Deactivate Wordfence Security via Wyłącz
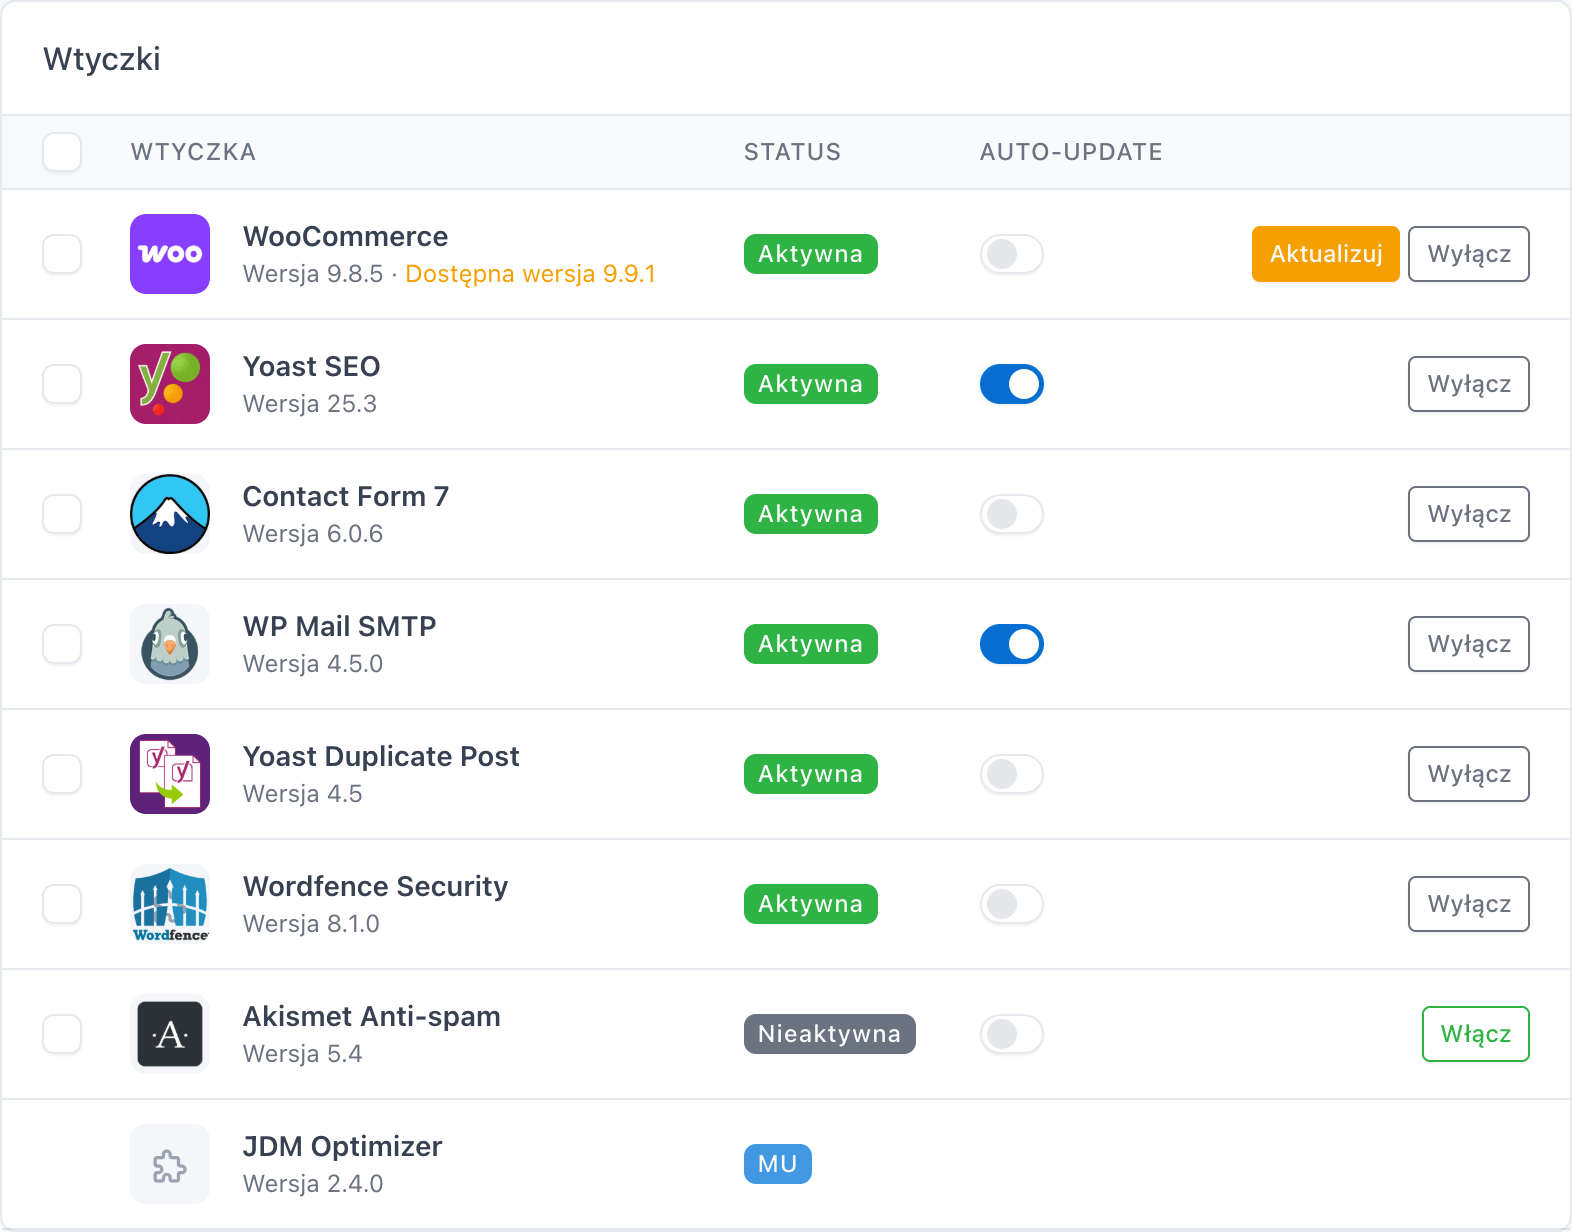The height and width of the screenshot is (1232, 1572). pyautogui.click(x=1469, y=904)
